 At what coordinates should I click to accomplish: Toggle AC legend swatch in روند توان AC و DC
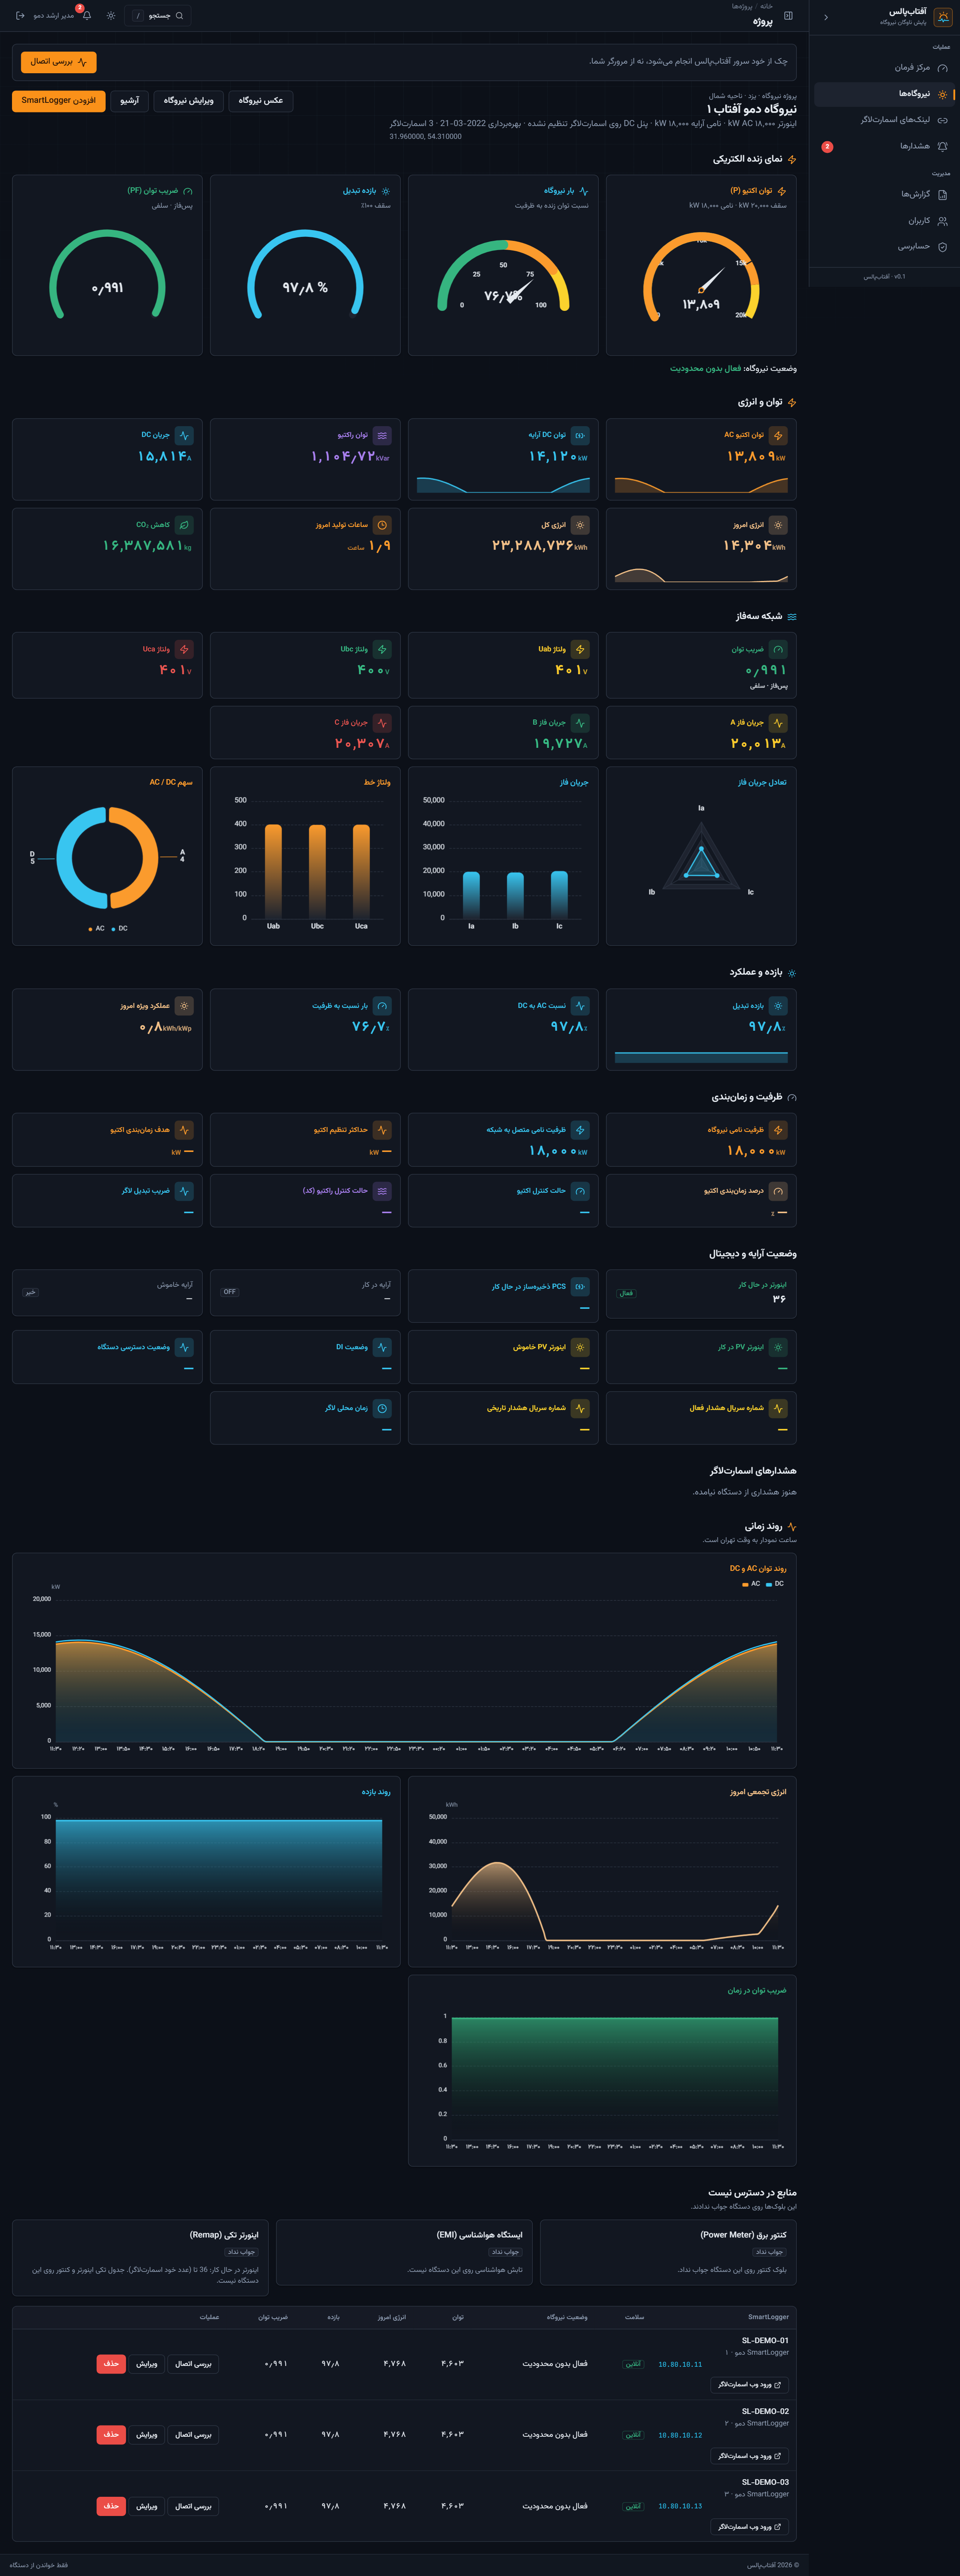(x=745, y=1585)
